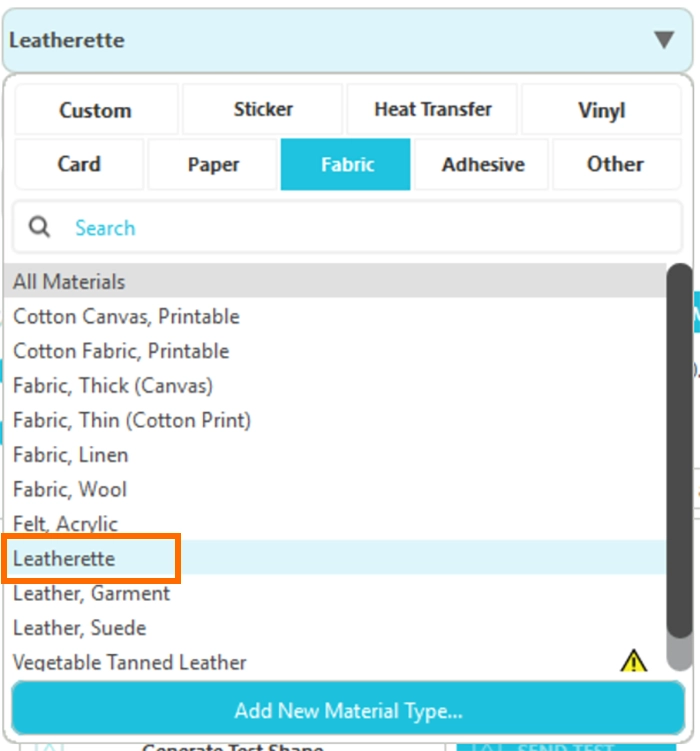
Task: Click warning icon beside Vegetable Tanned Leather
Action: tap(633, 661)
